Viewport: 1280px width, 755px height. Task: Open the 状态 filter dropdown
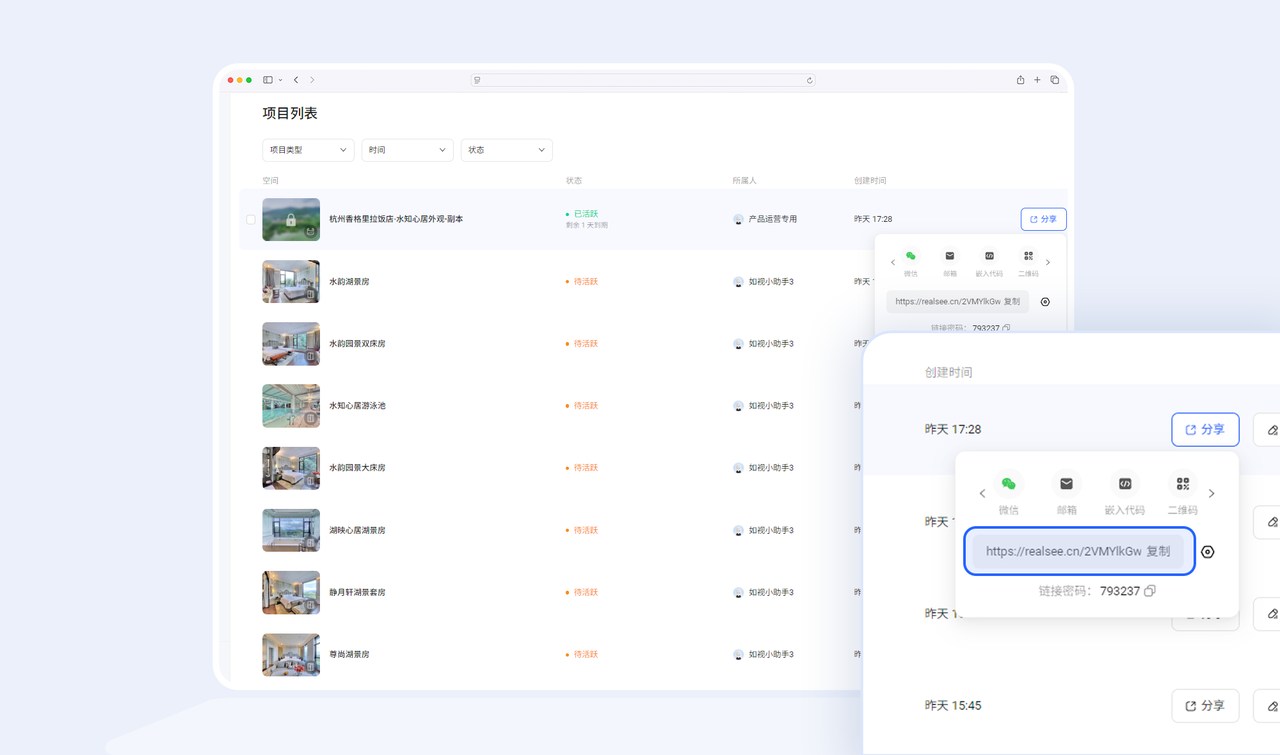506,150
